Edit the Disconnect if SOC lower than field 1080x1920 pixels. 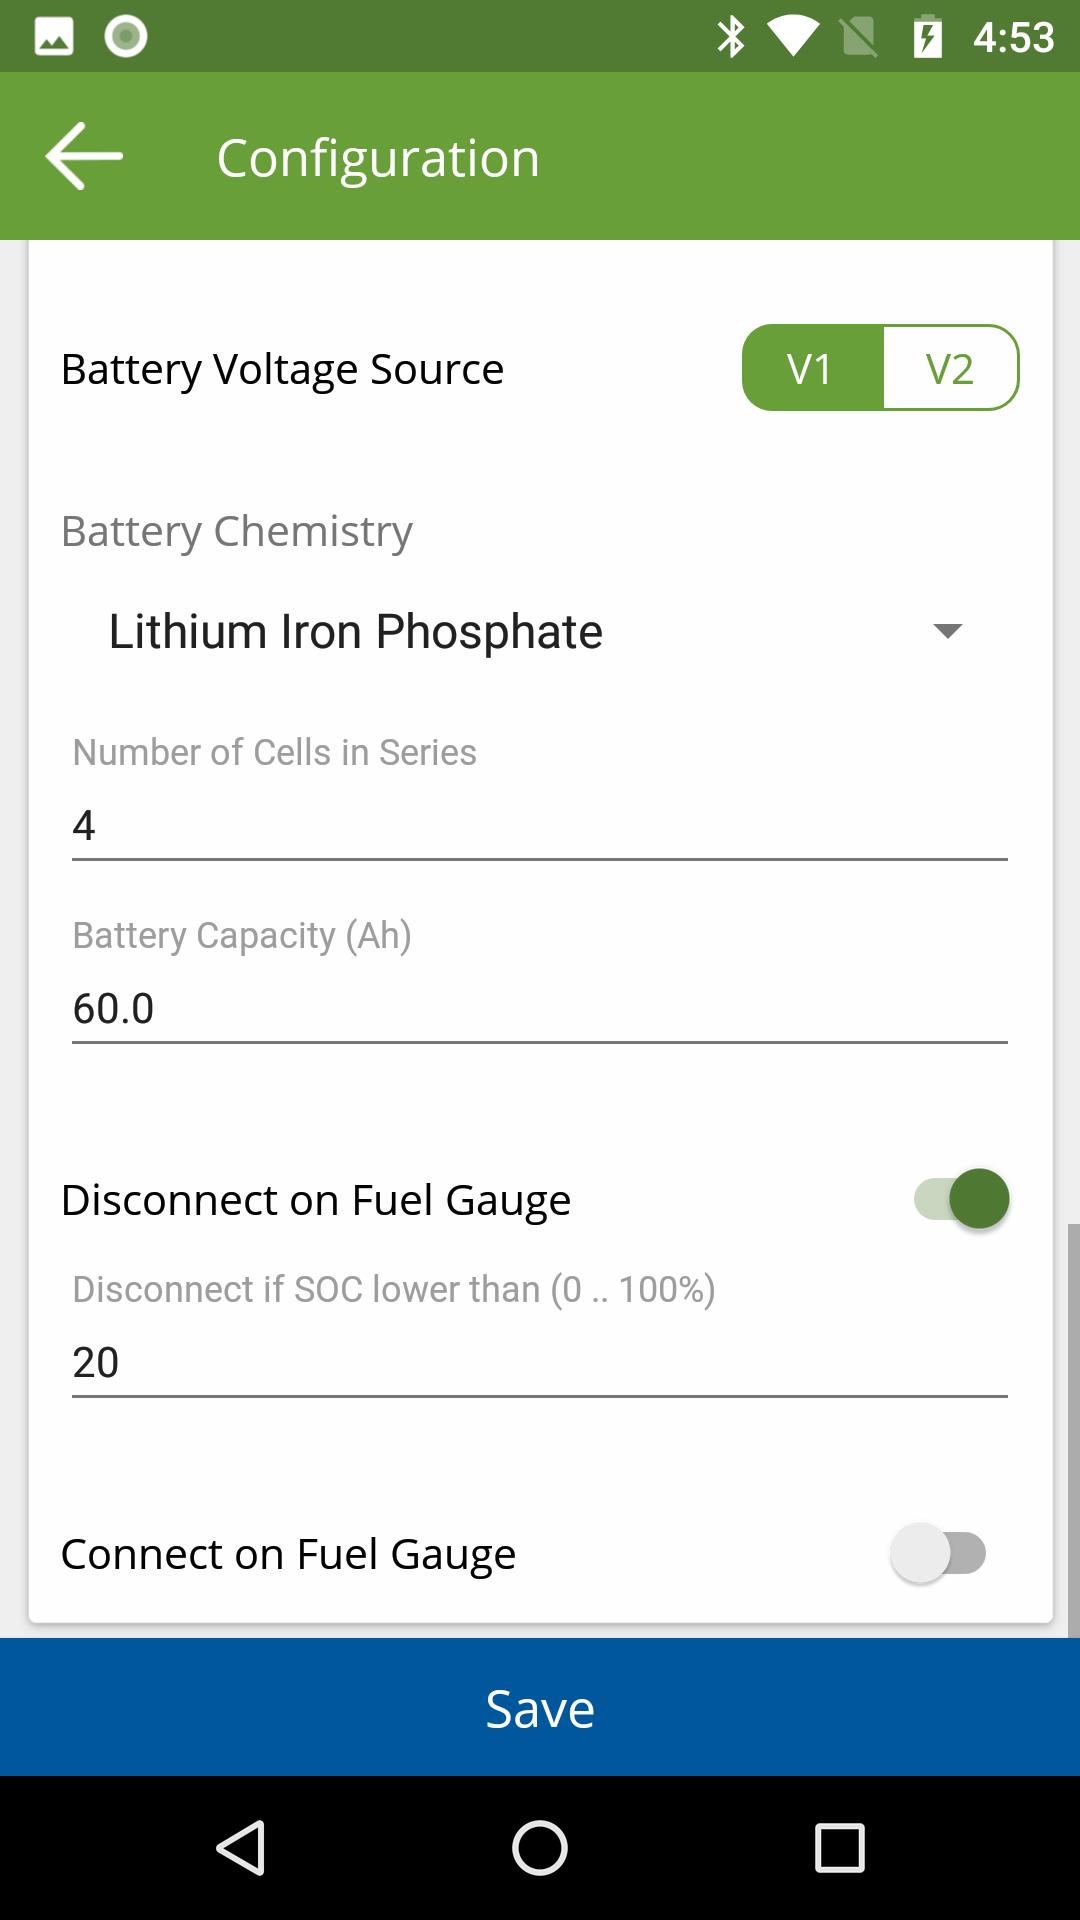coord(540,1363)
